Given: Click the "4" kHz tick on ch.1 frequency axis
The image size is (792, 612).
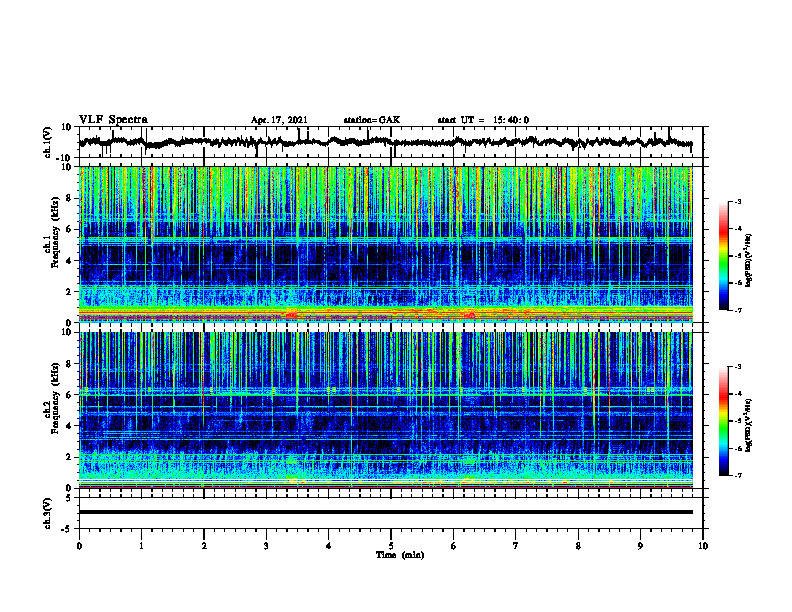Looking at the screenshot, I should [x=71, y=261].
